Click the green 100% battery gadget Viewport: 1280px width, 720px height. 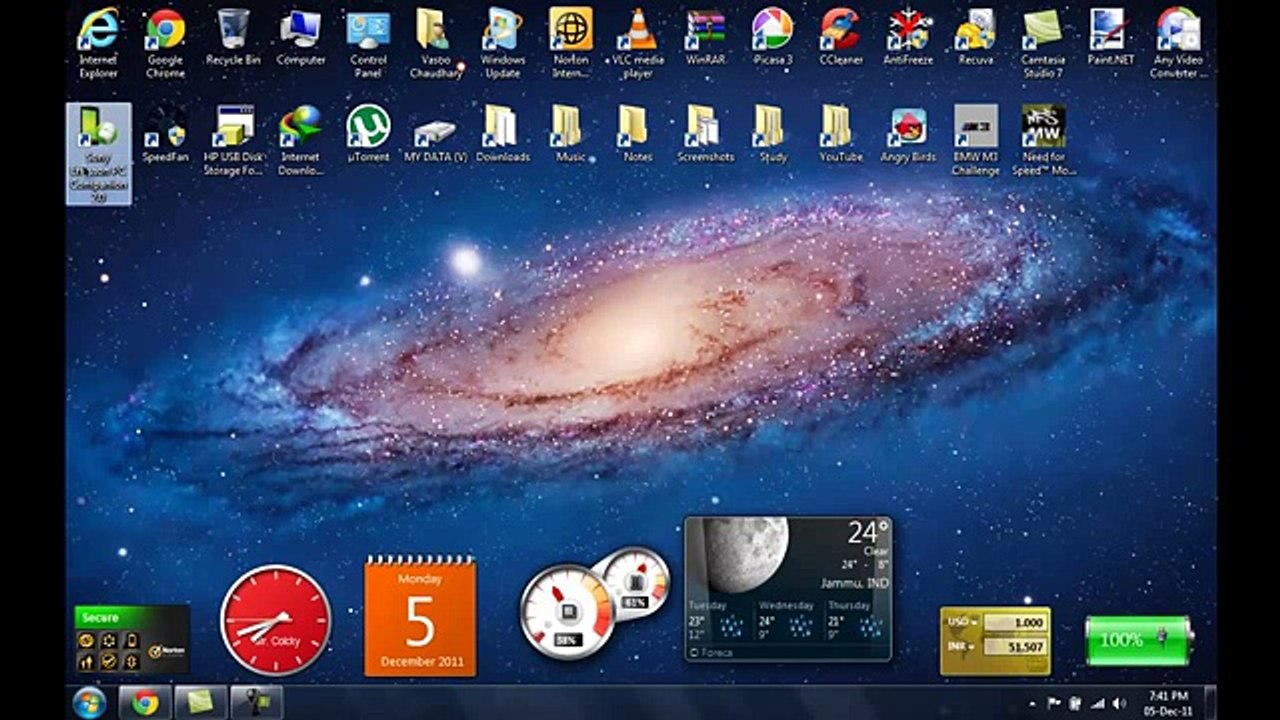pyautogui.click(x=1139, y=640)
